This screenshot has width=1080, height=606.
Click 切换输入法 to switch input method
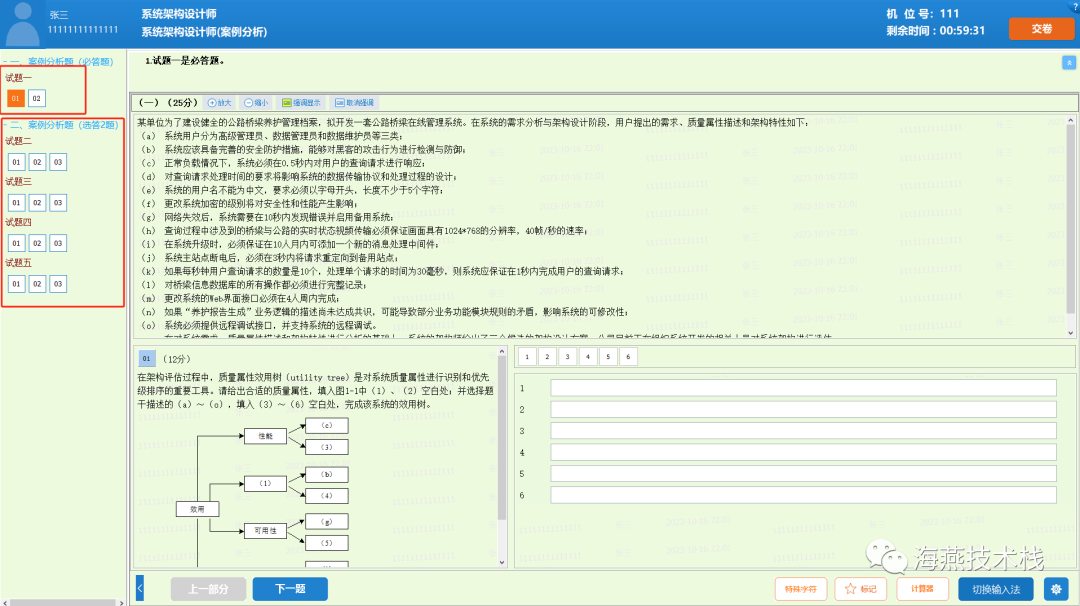(996, 589)
